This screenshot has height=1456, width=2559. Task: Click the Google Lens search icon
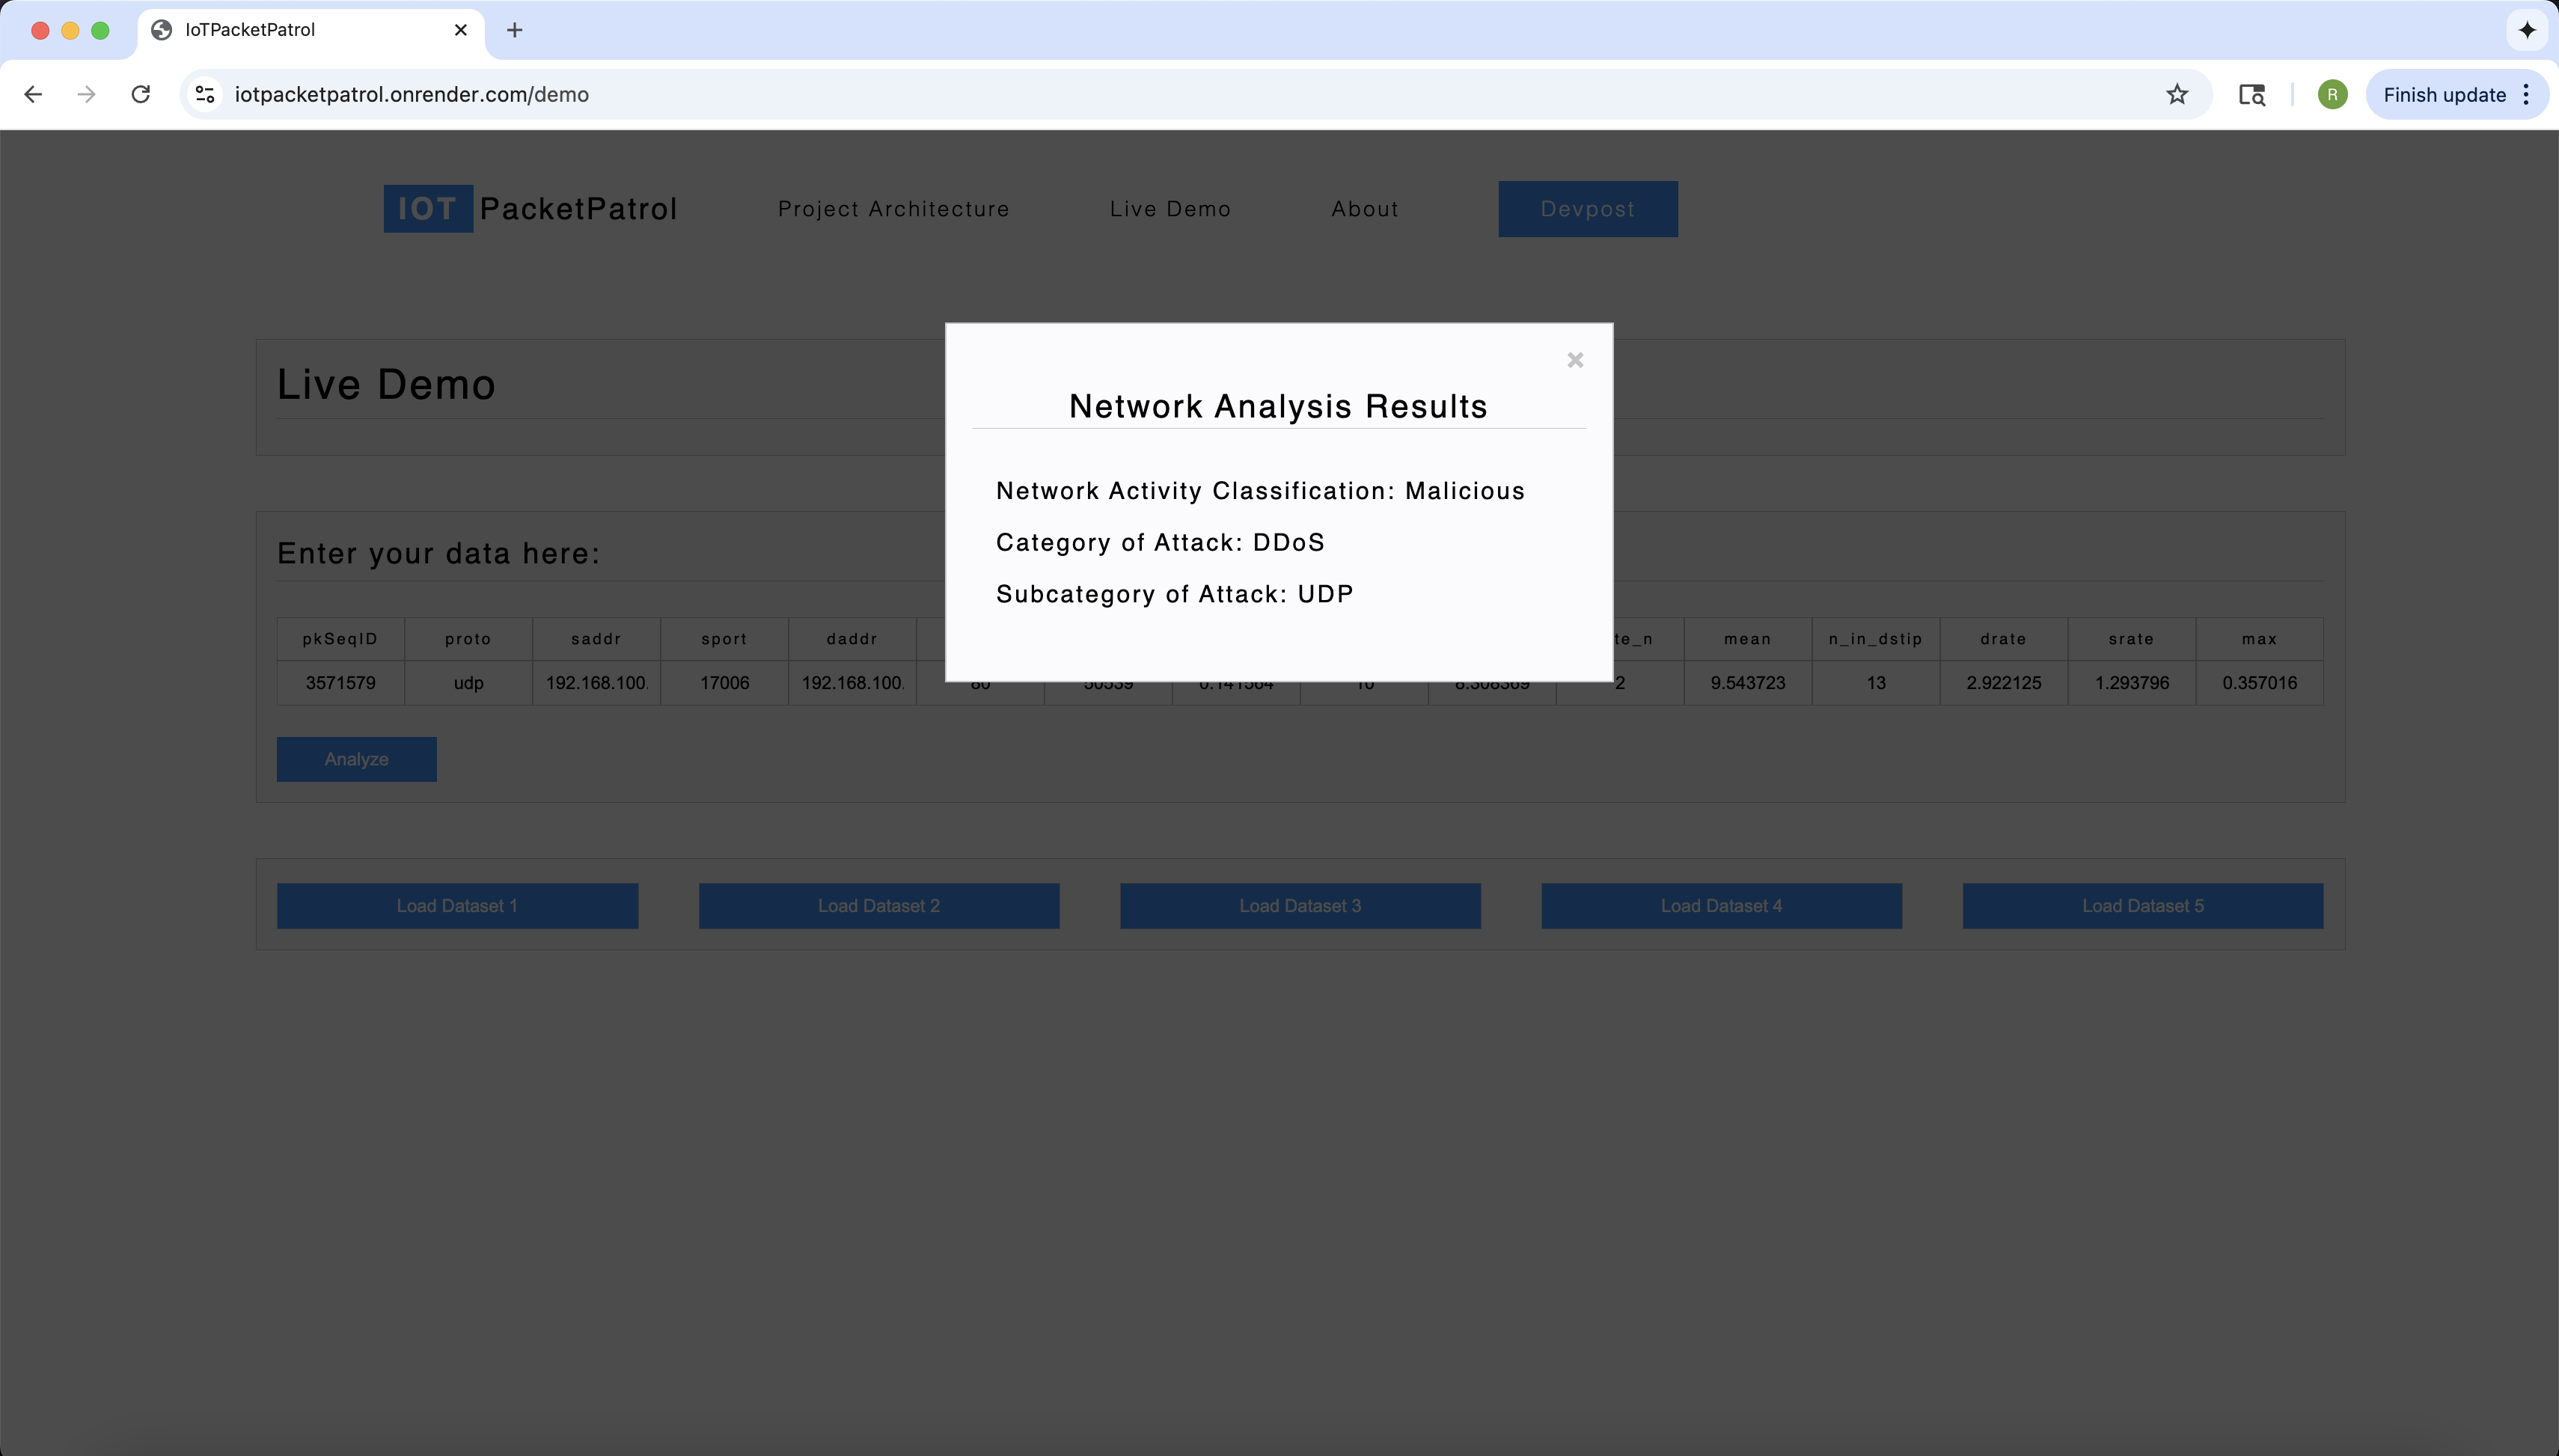pyautogui.click(x=2251, y=94)
